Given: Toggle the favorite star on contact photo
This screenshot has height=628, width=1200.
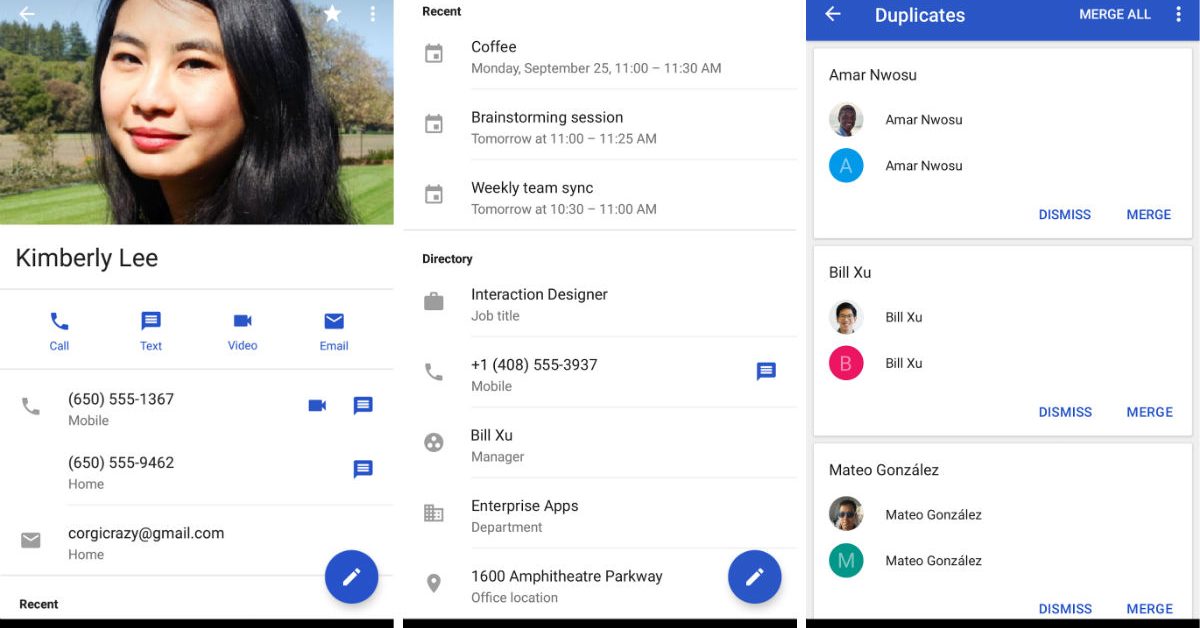Looking at the screenshot, I should tap(332, 14).
